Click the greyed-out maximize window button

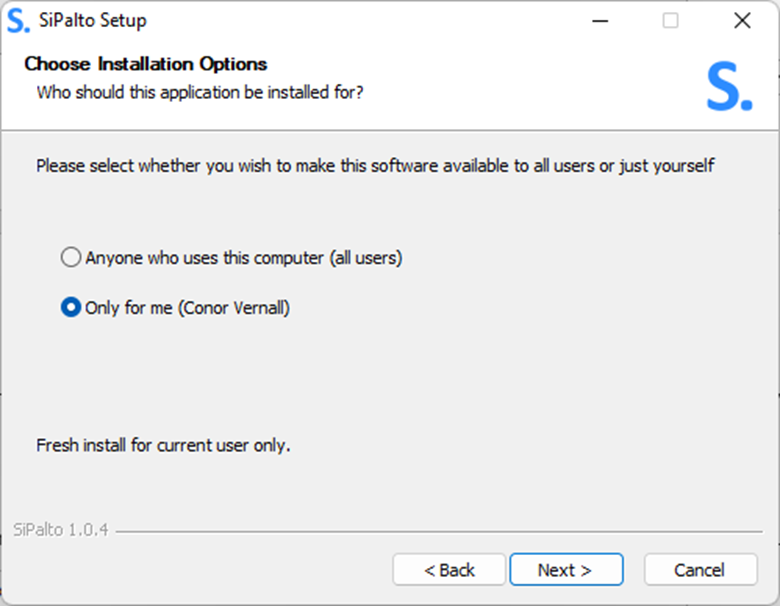671,21
